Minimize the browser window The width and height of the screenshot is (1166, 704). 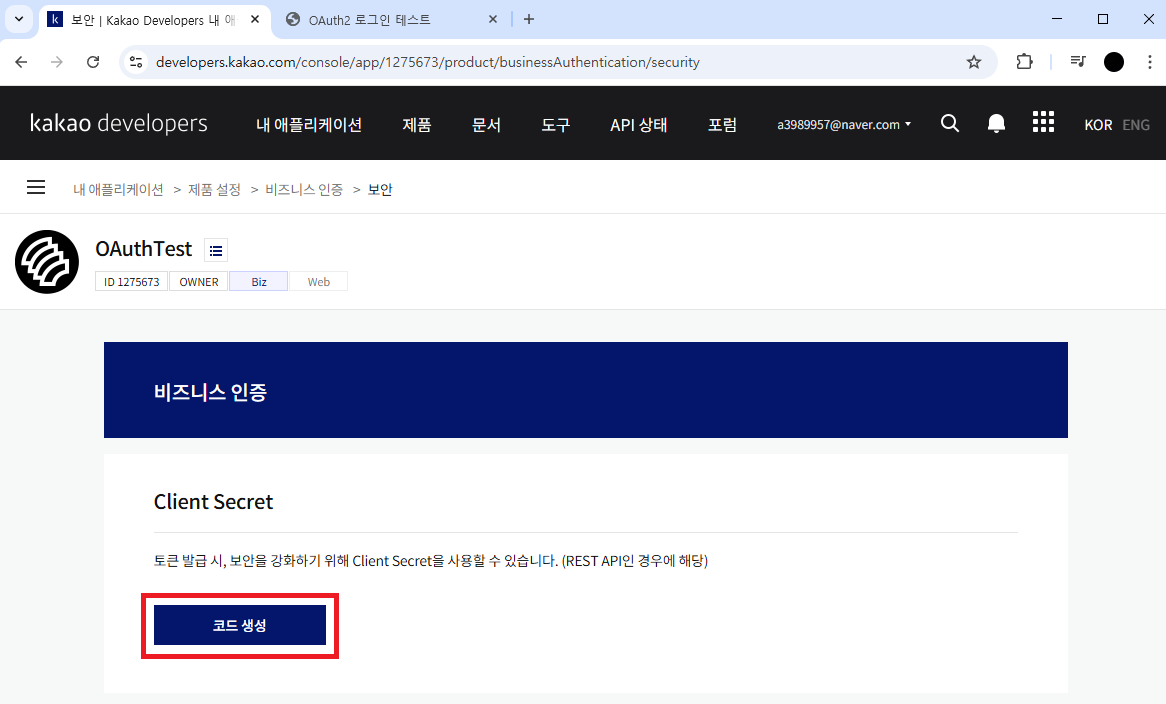(x=1057, y=19)
